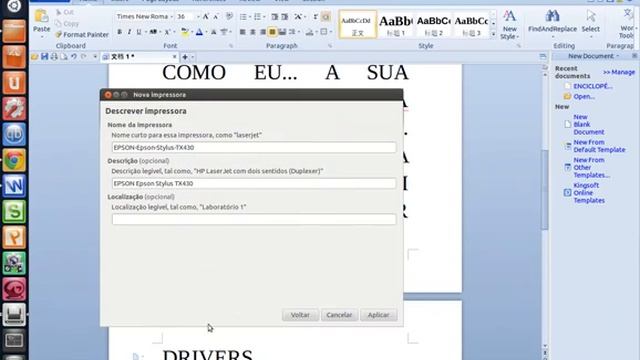The height and width of the screenshot is (360, 640).
Task: Click the Kingsoft Presentation P icon in dock
Action: [14, 237]
